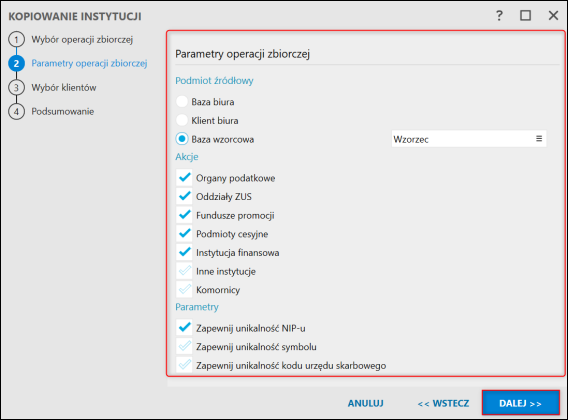The width and height of the screenshot is (568, 420).
Task: Close the Kopiowanie instytucji dialog
Action: [x=553, y=16]
